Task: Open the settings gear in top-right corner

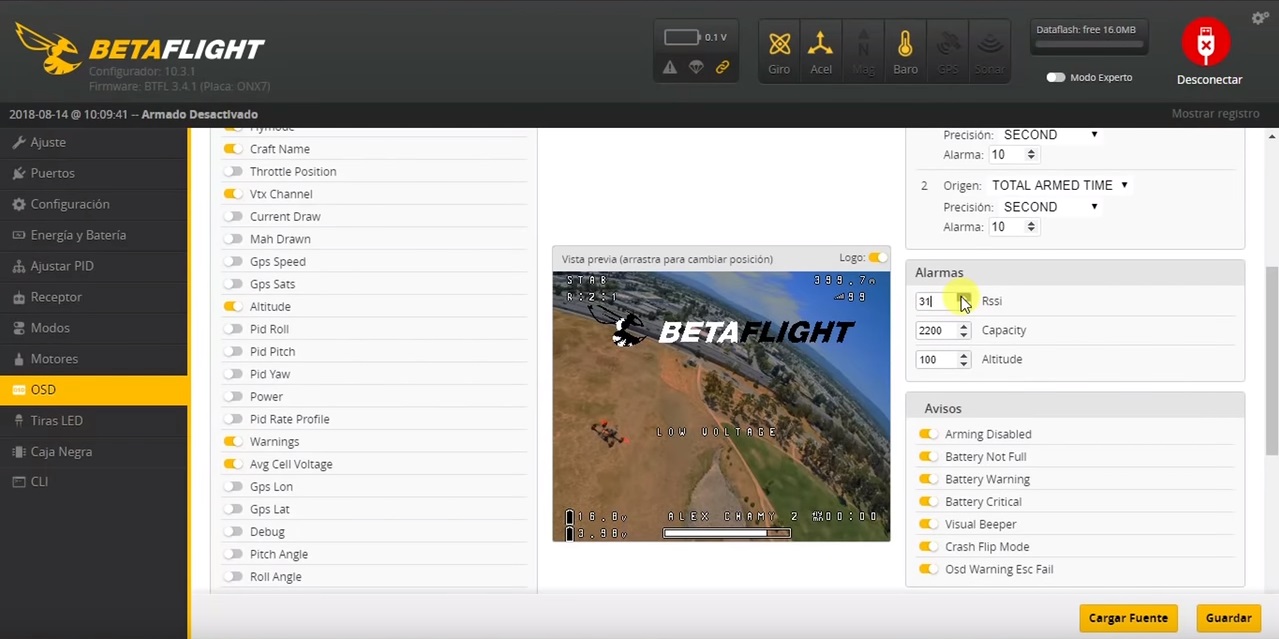Action: click(x=1259, y=17)
